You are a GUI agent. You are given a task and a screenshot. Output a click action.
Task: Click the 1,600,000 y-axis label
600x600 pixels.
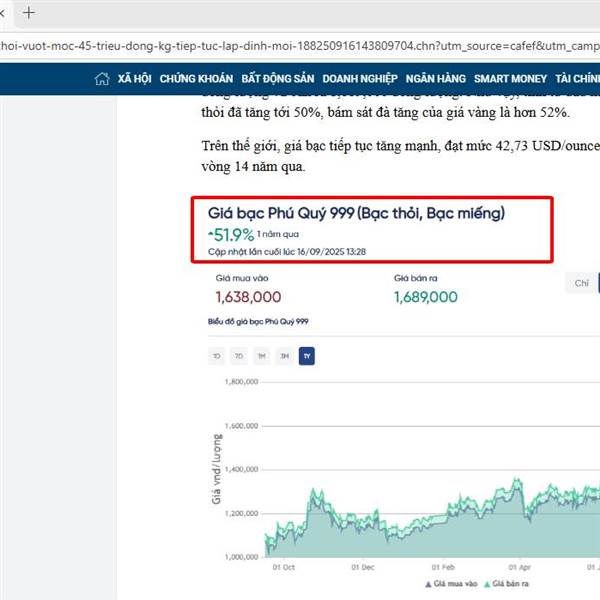tap(241, 426)
